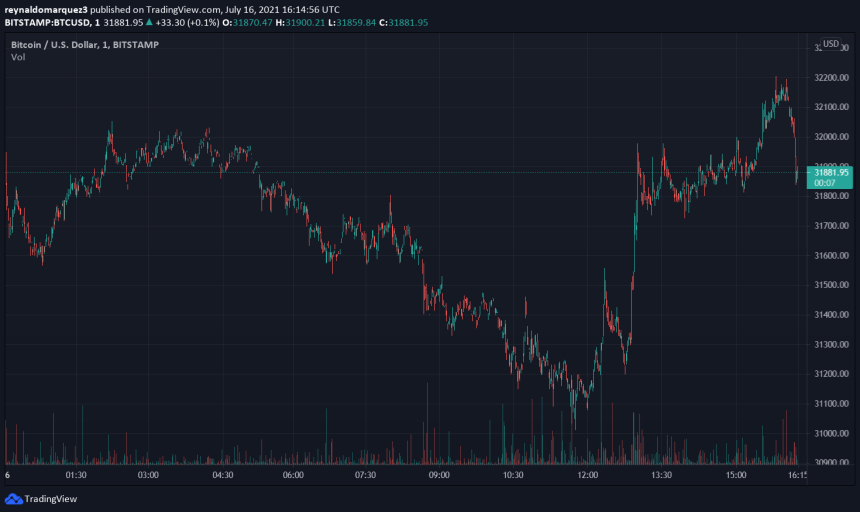Click the current price label 31881.95
This screenshot has height=512, width=860.
[x=831, y=172]
